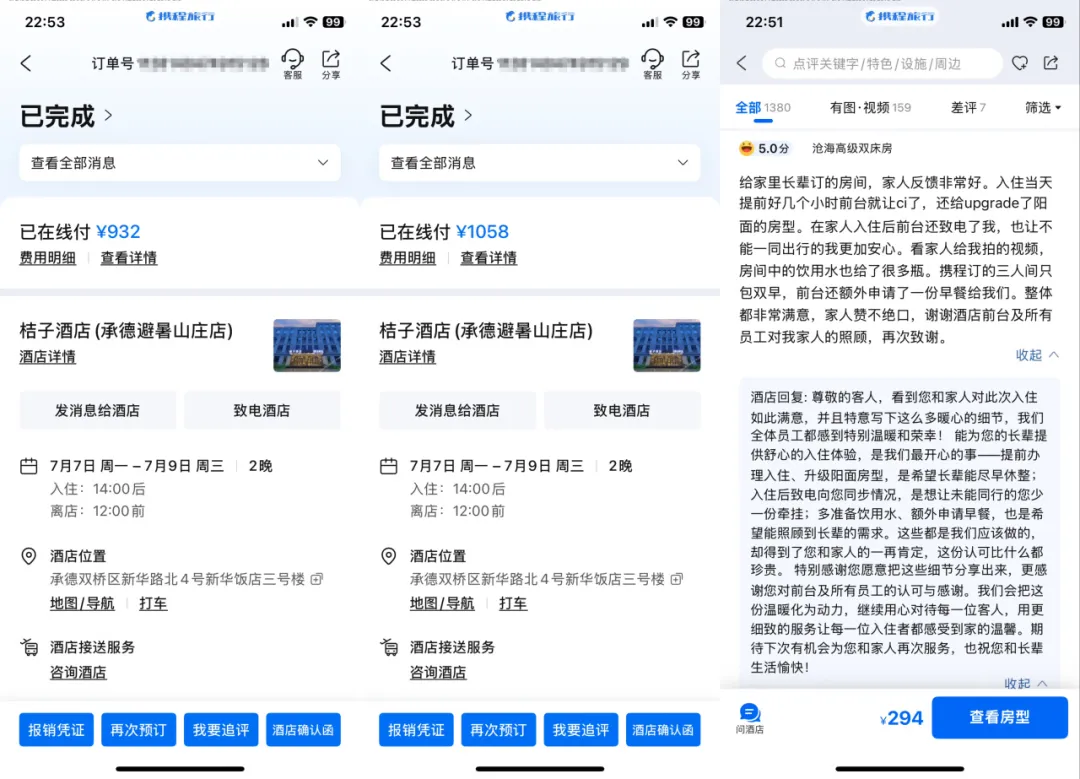Tap 咨询酒店 link on ¥932 order
The height and width of the screenshot is (779, 1080).
(x=78, y=672)
